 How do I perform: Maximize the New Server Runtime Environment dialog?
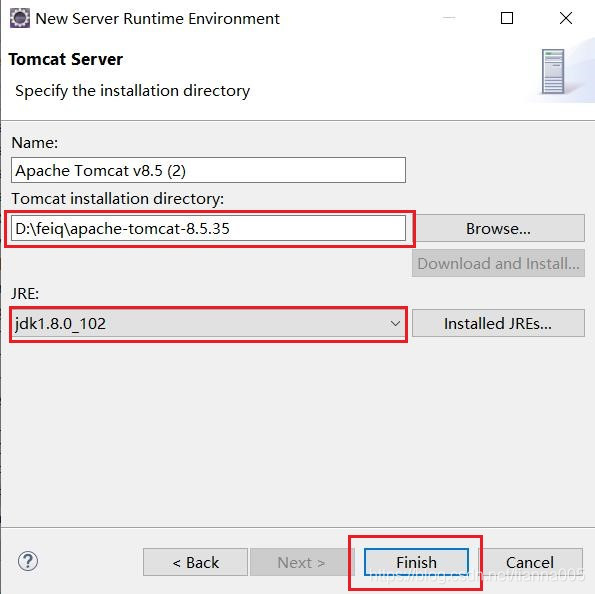(x=507, y=18)
